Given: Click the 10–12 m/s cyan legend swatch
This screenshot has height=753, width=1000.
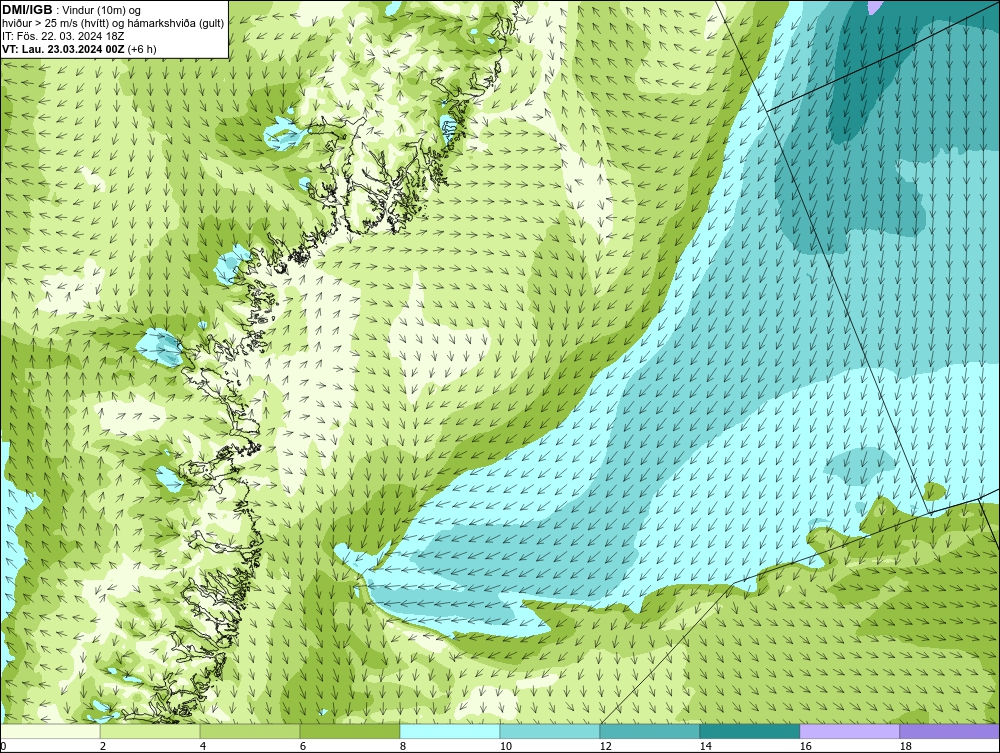Looking at the screenshot, I should point(550,731).
